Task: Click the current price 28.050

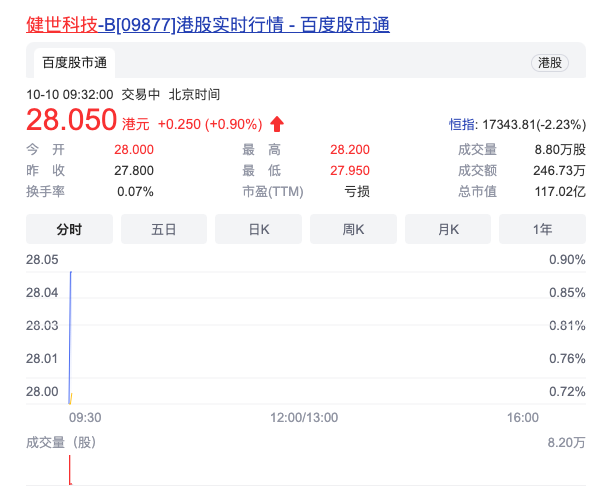Action: [71, 121]
